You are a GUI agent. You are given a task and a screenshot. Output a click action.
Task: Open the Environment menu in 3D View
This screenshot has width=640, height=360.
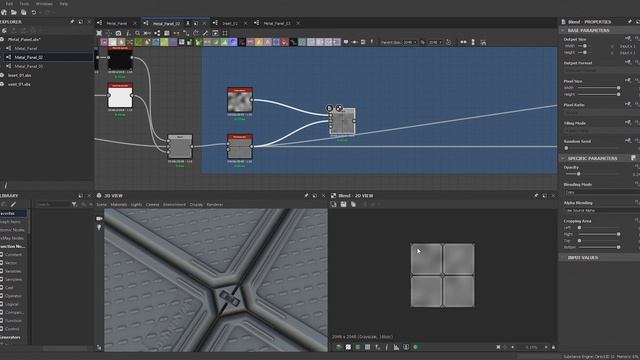pyautogui.click(x=174, y=204)
